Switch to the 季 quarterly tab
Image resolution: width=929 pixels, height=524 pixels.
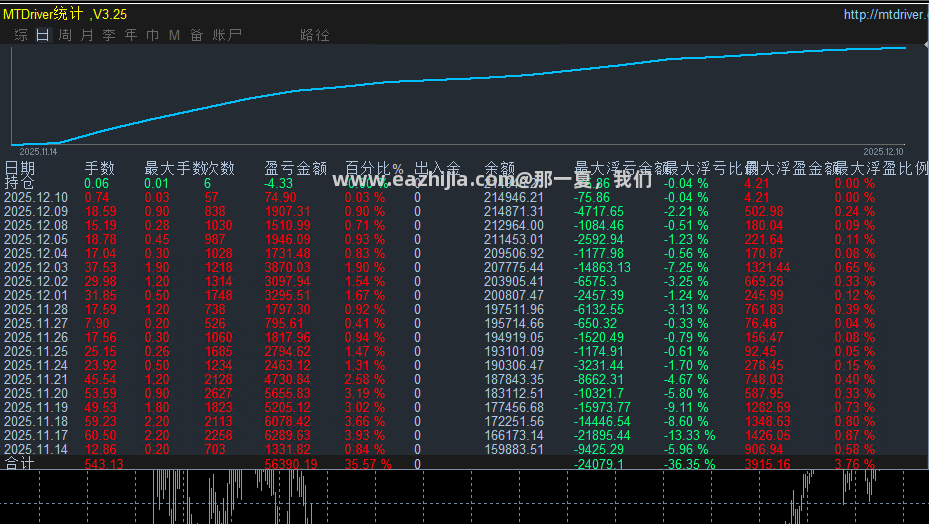[109, 35]
